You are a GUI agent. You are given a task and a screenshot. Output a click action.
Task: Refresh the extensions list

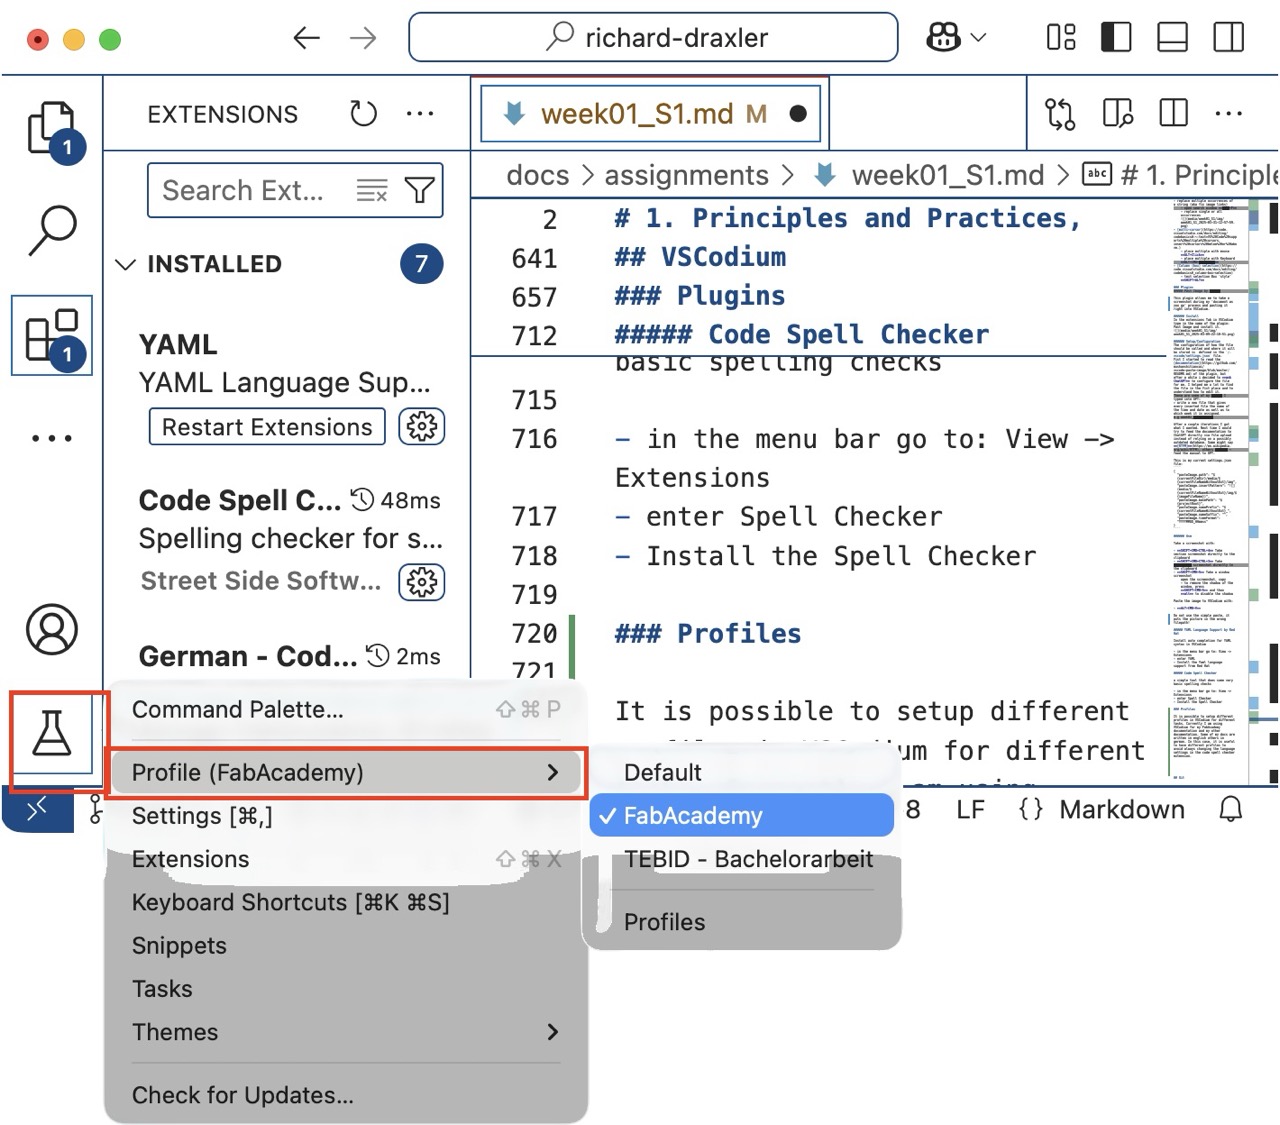(363, 114)
